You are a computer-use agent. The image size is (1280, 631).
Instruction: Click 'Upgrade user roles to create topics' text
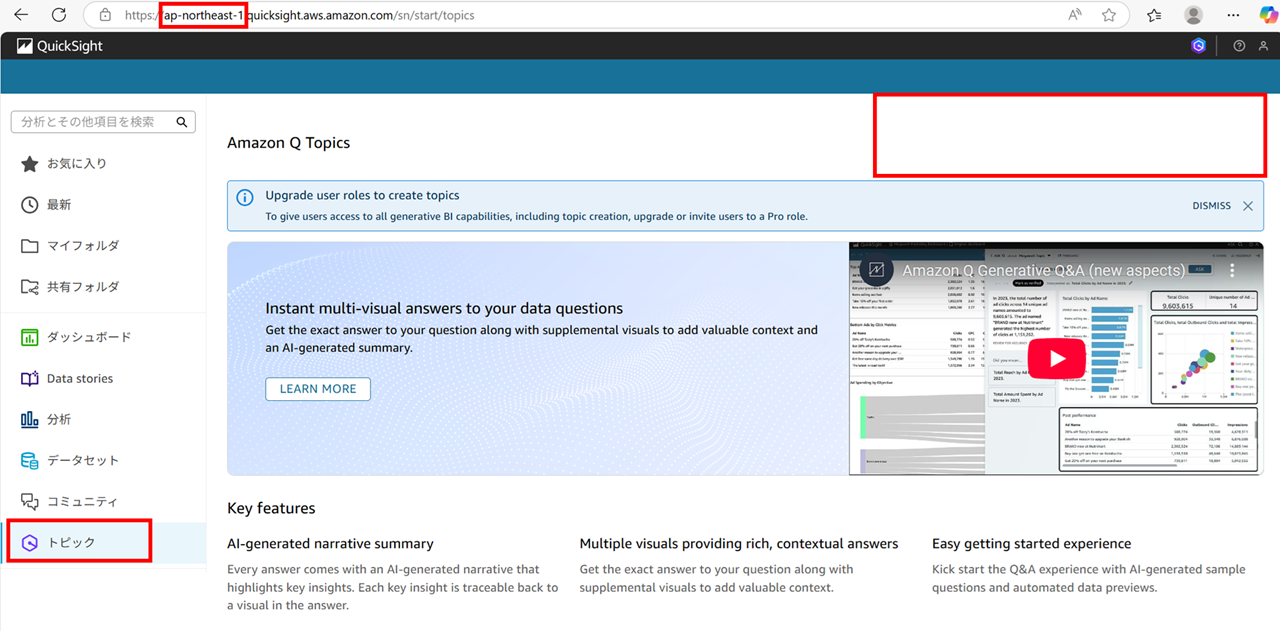[362, 196]
